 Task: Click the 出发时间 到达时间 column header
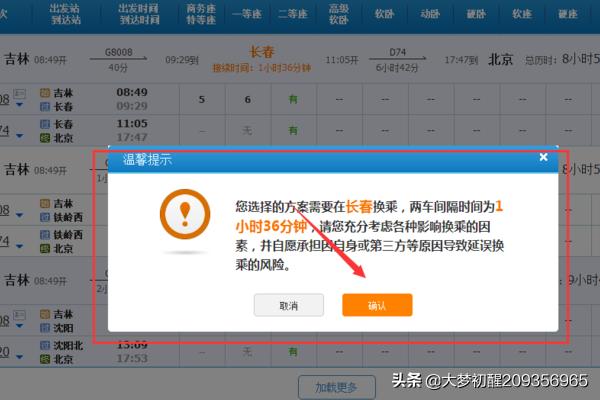[x=139, y=14]
